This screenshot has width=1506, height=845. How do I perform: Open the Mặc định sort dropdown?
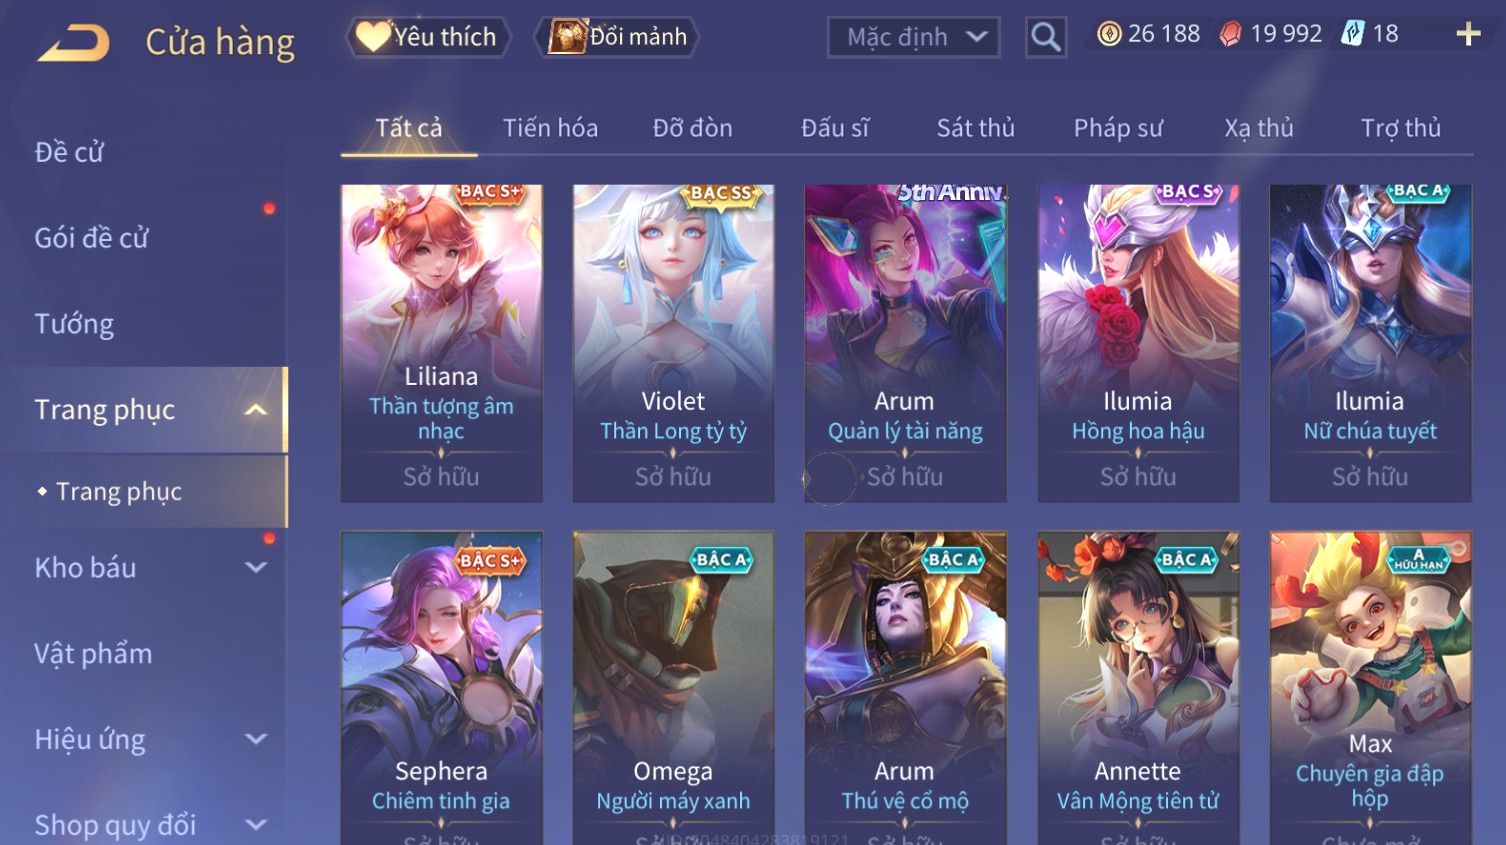[913, 37]
